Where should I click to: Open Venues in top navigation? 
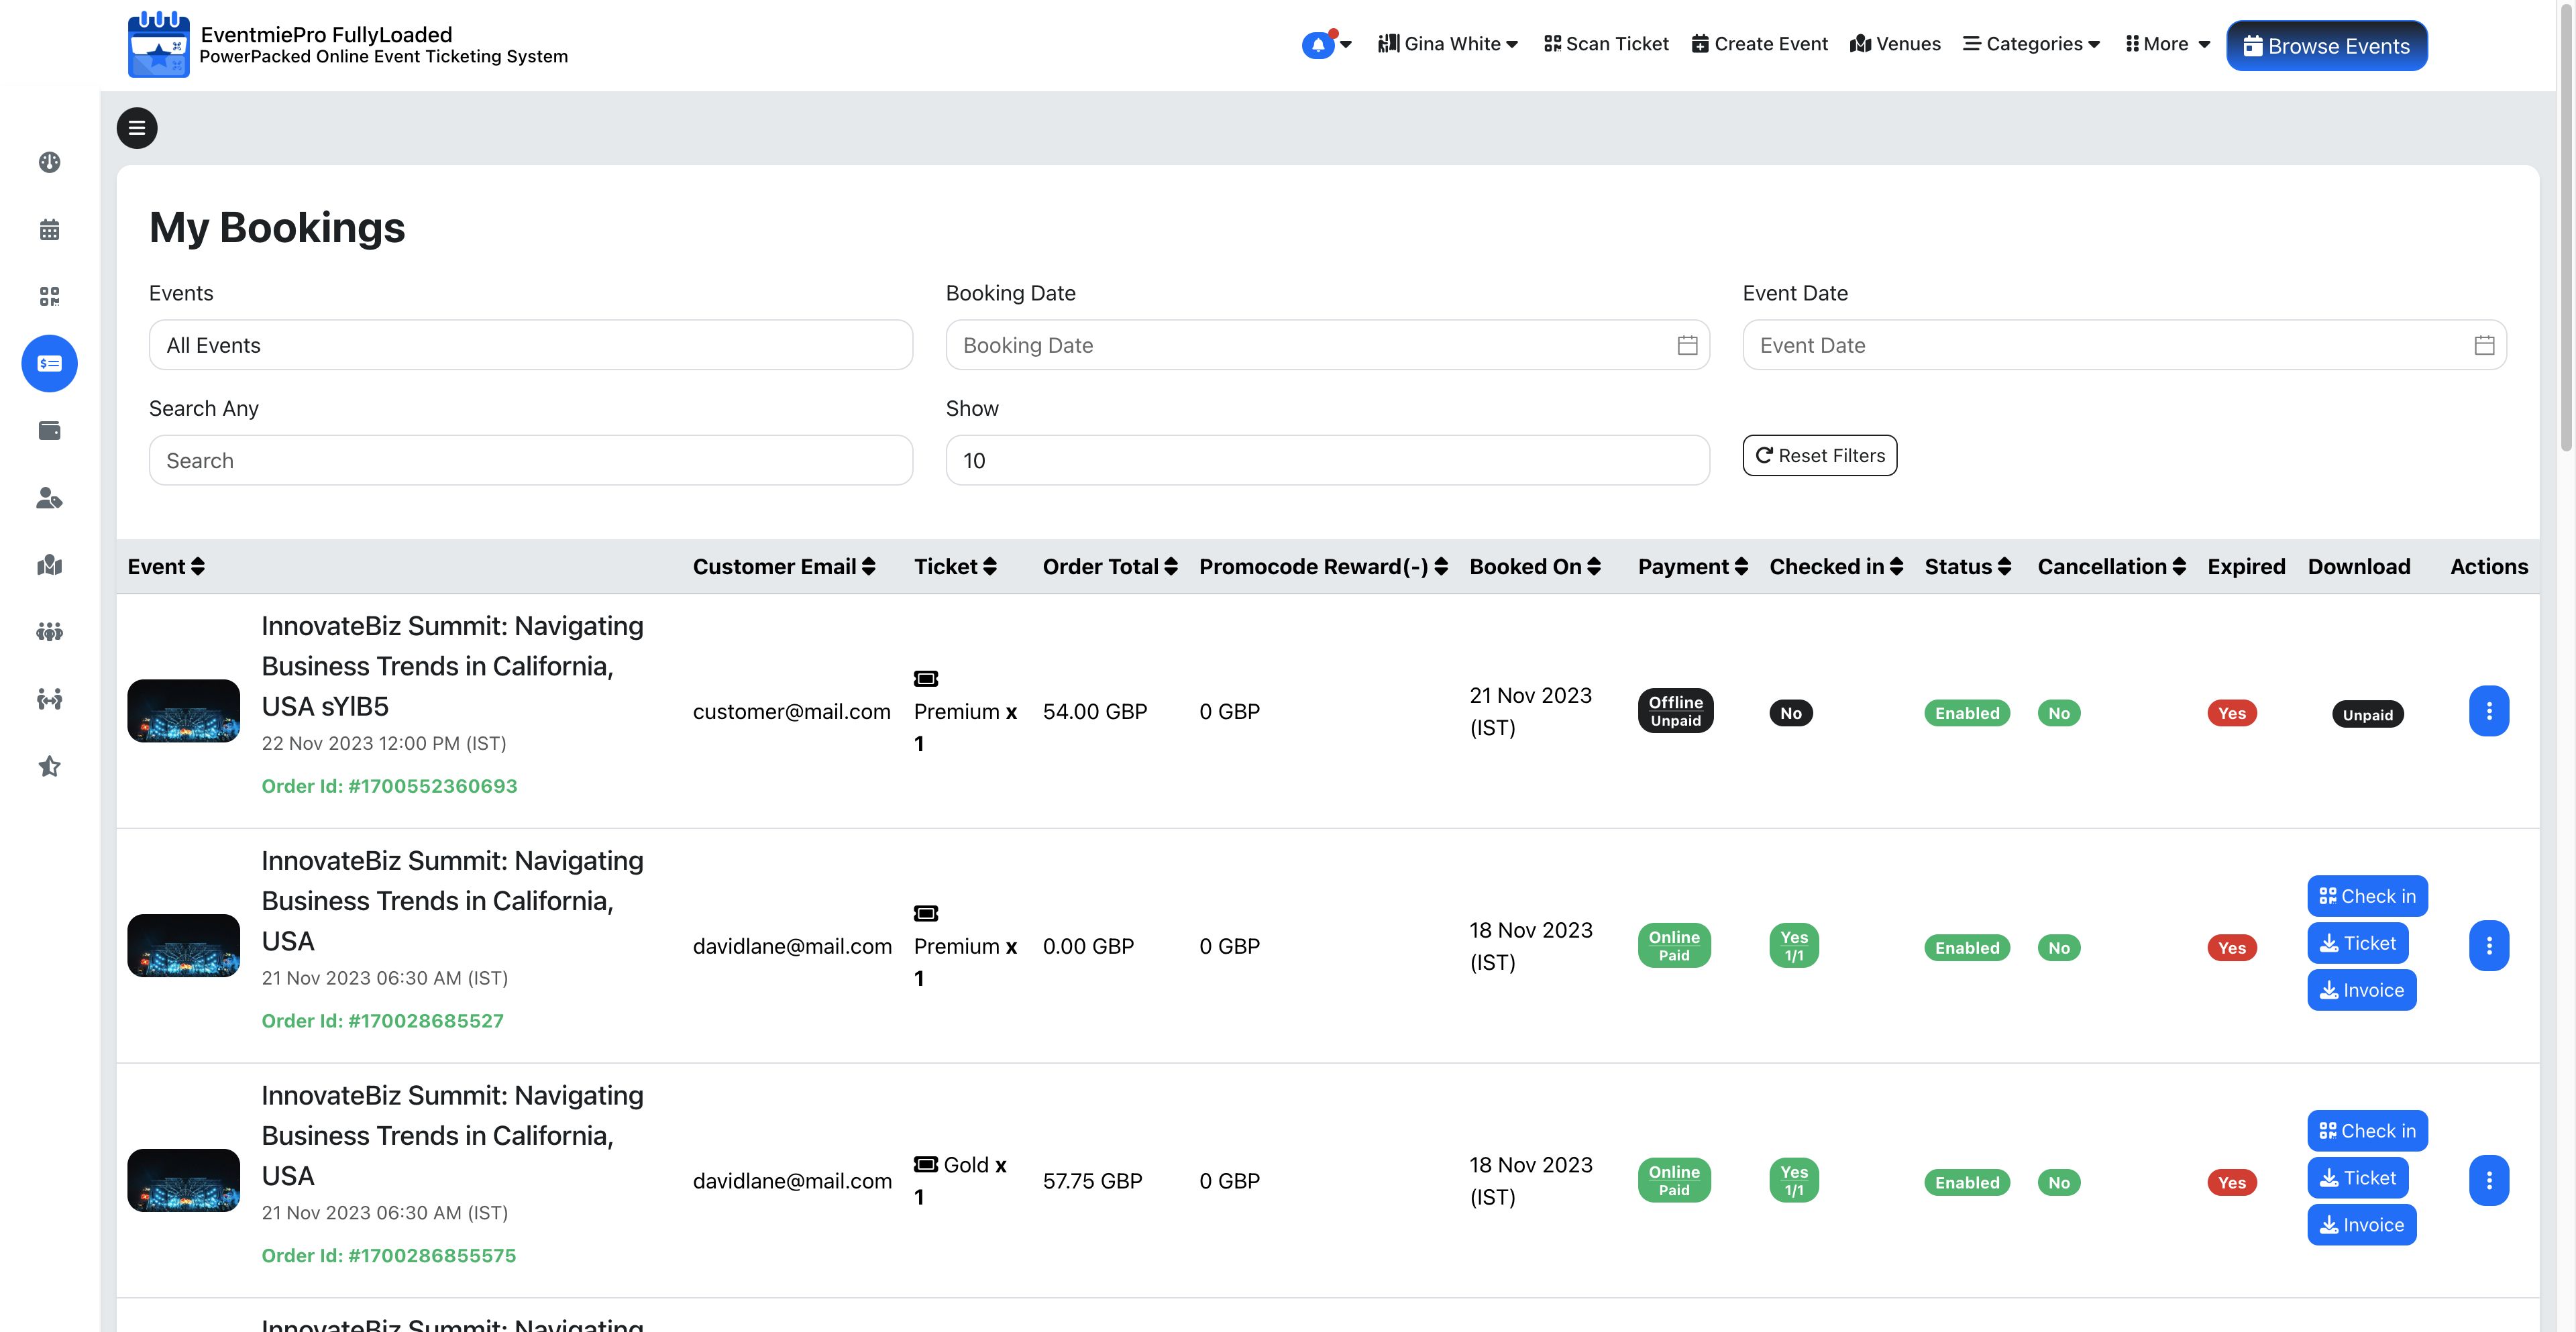tap(1895, 44)
